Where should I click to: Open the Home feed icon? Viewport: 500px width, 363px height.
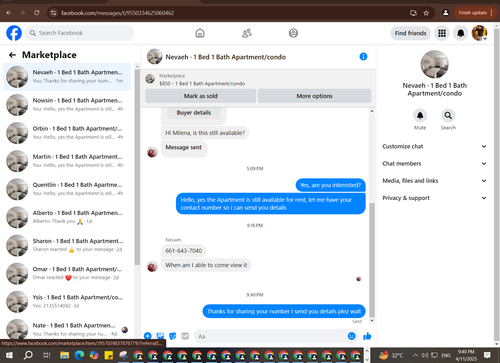(x=200, y=33)
